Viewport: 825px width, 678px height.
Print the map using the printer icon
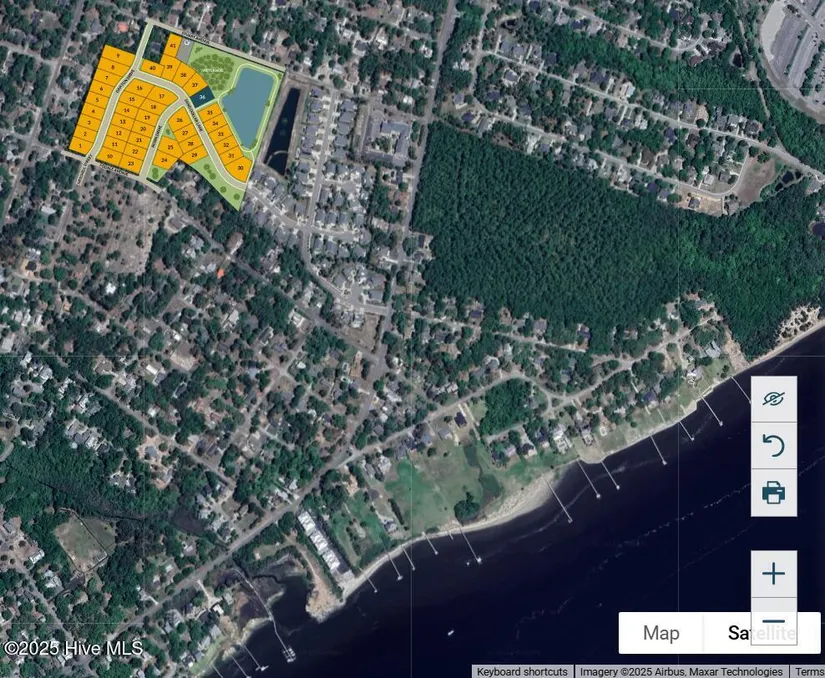(x=773, y=492)
